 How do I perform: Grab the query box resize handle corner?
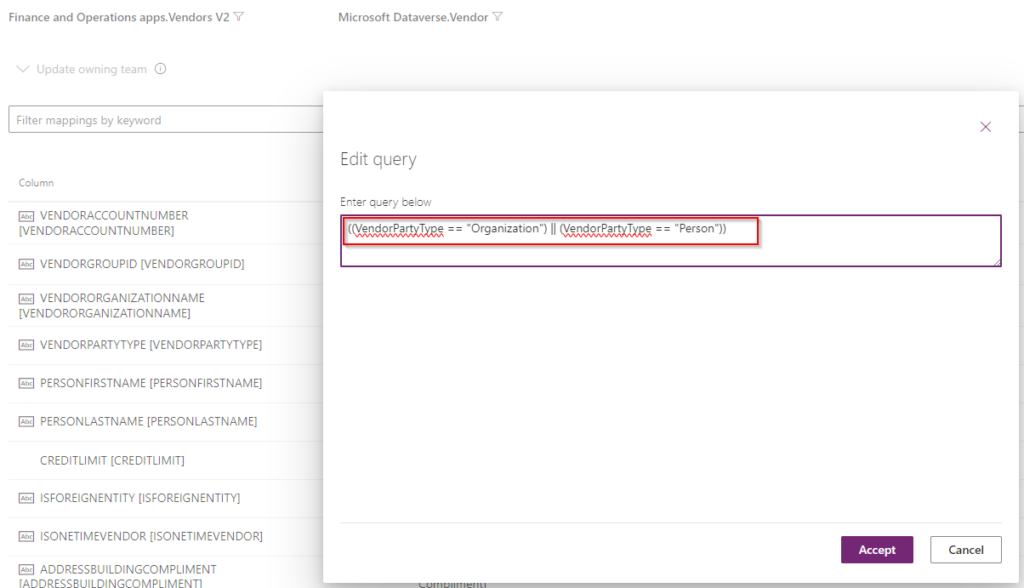(x=997, y=262)
